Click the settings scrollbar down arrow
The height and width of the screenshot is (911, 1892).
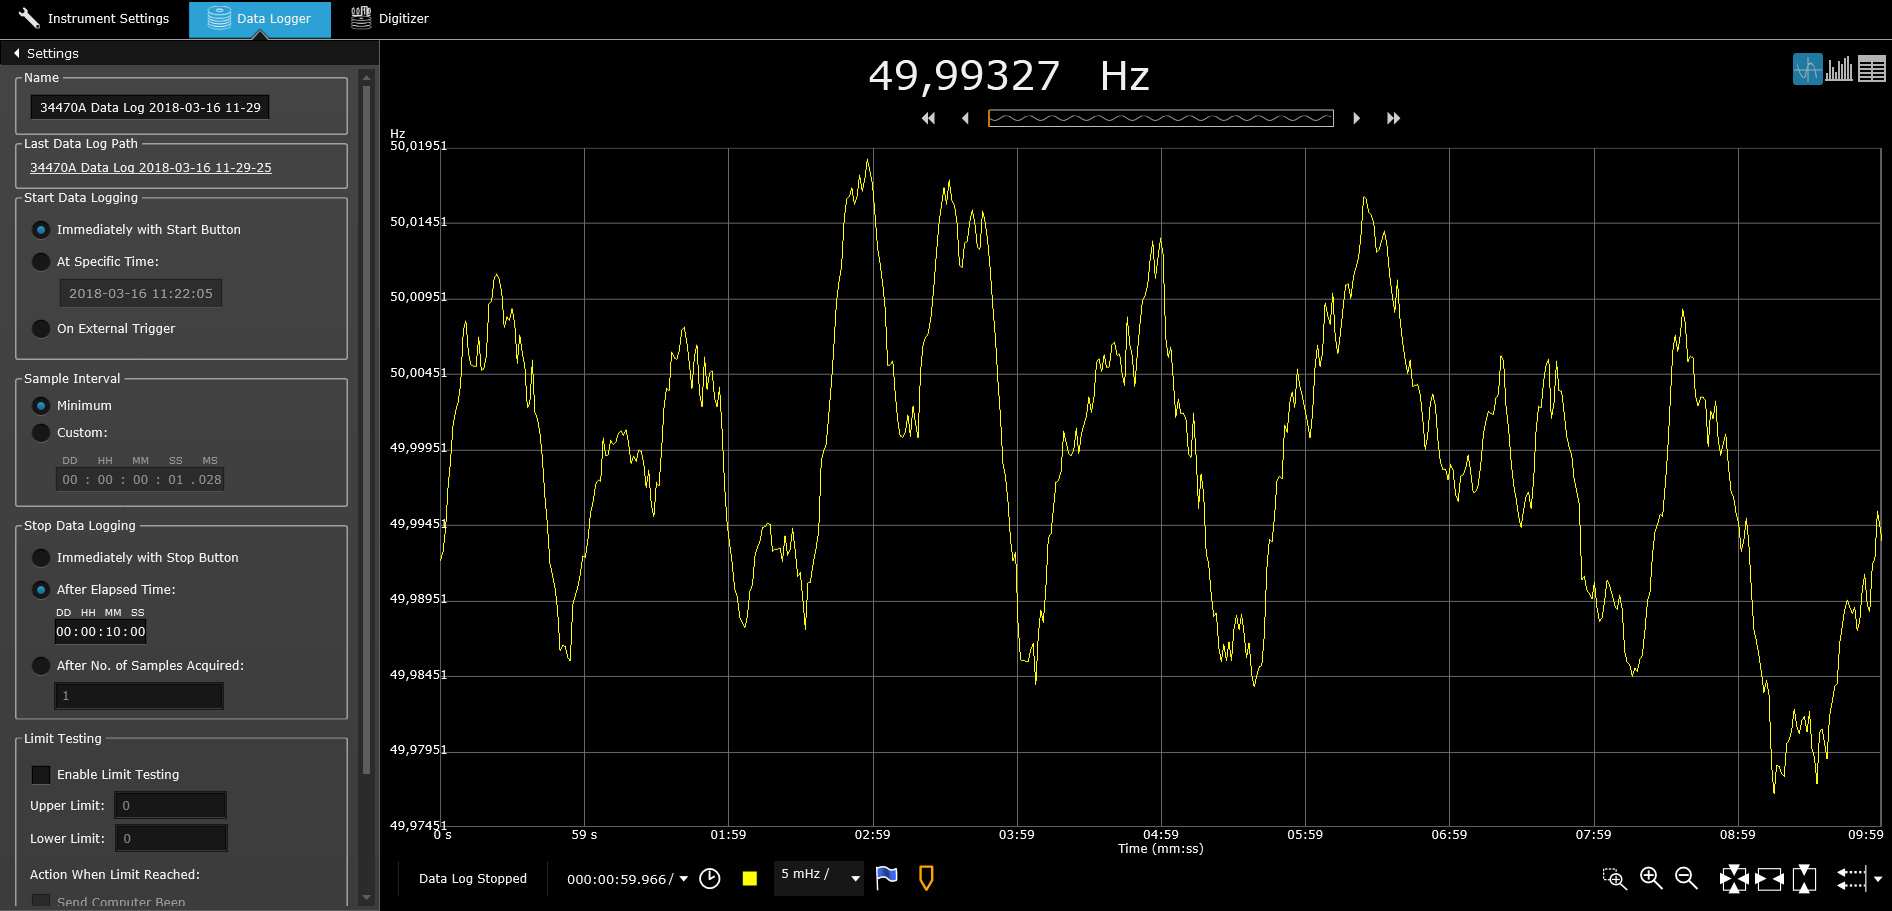(366, 898)
